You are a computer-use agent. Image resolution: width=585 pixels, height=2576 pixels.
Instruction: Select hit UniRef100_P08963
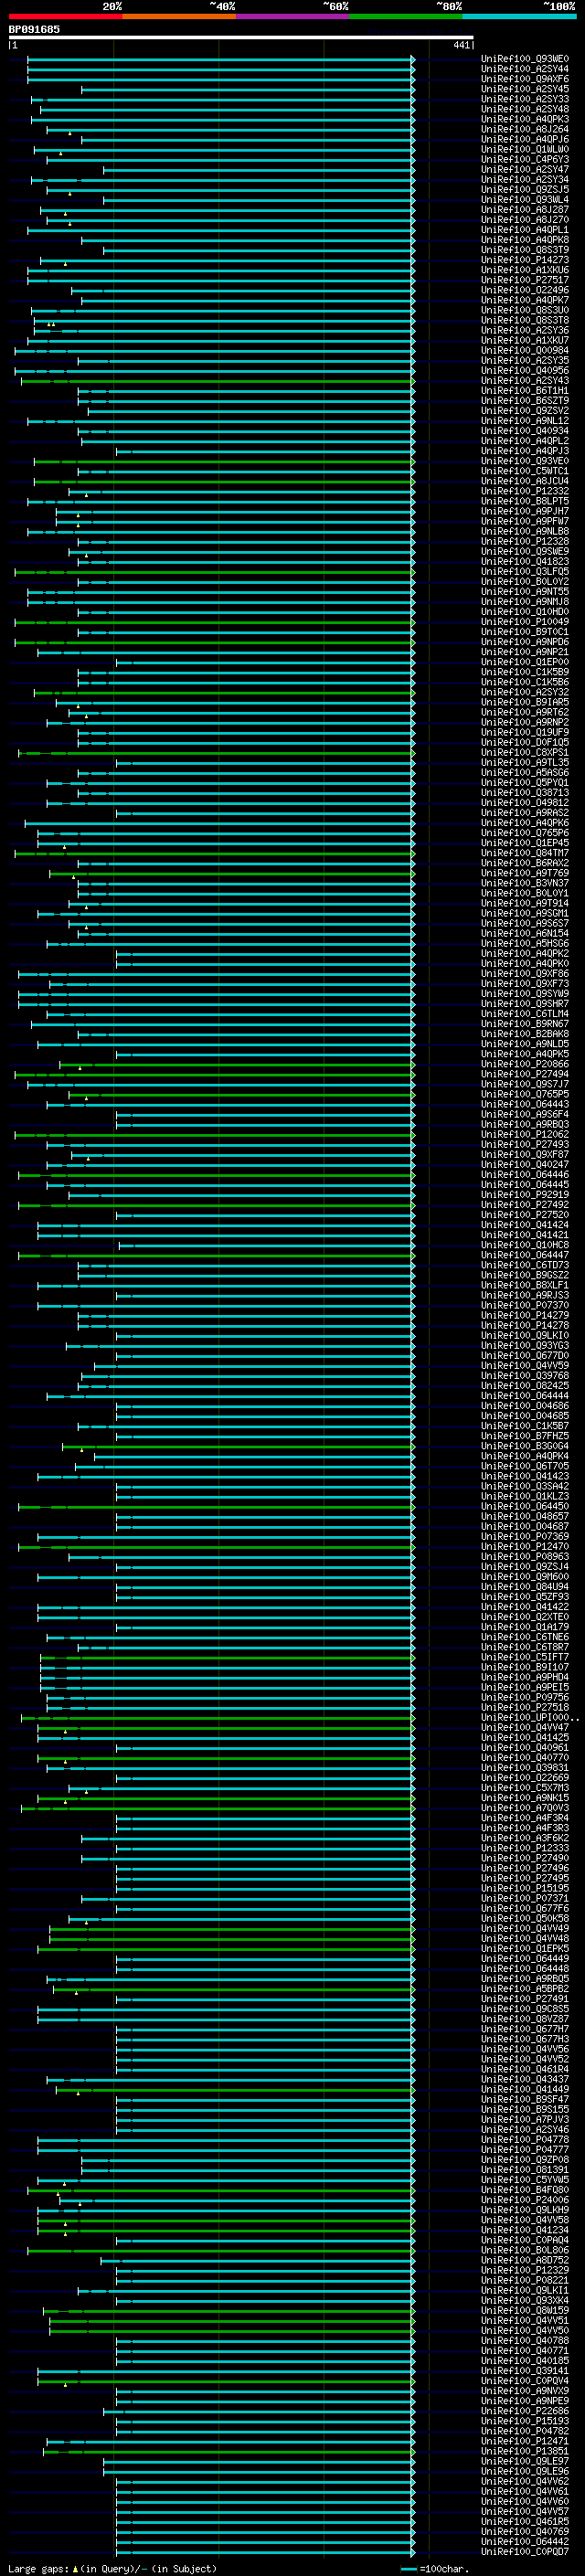[x=525, y=1557]
